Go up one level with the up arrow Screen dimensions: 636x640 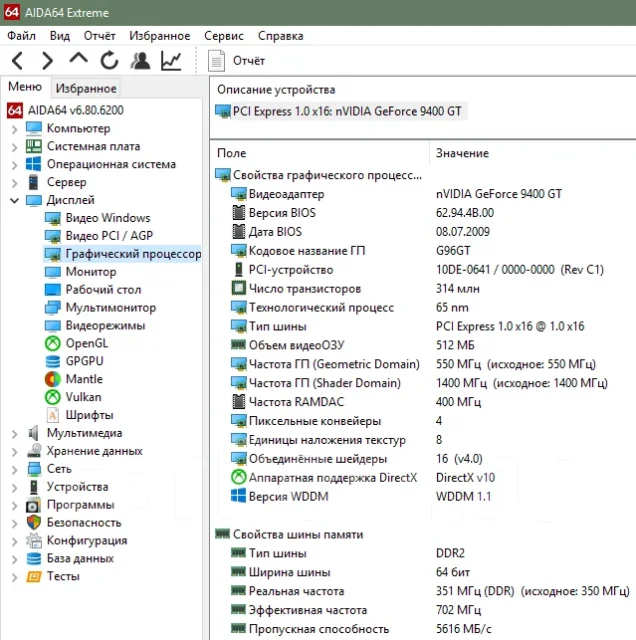78,58
